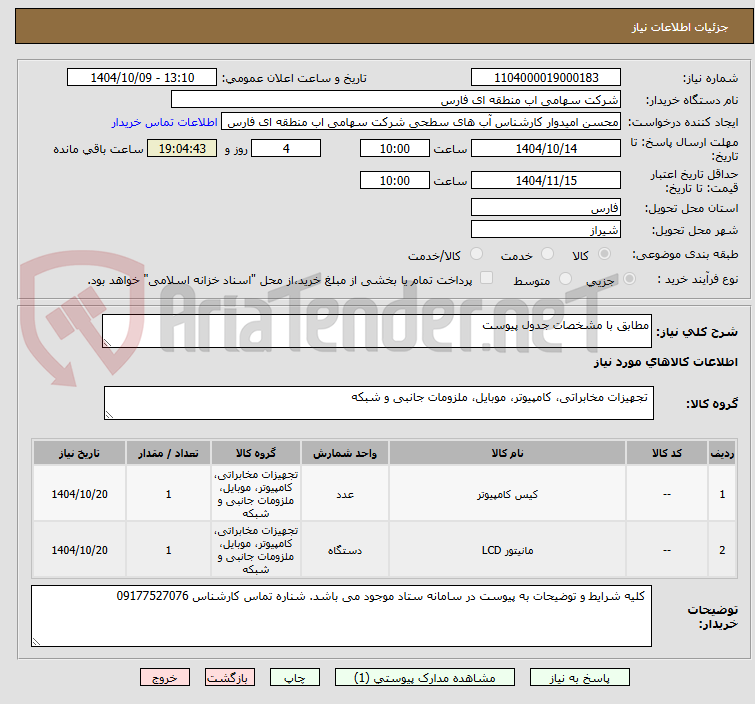Screen dimensions: 755x704
Task: Click the توضیحات خریدار text area
Action: (341, 616)
